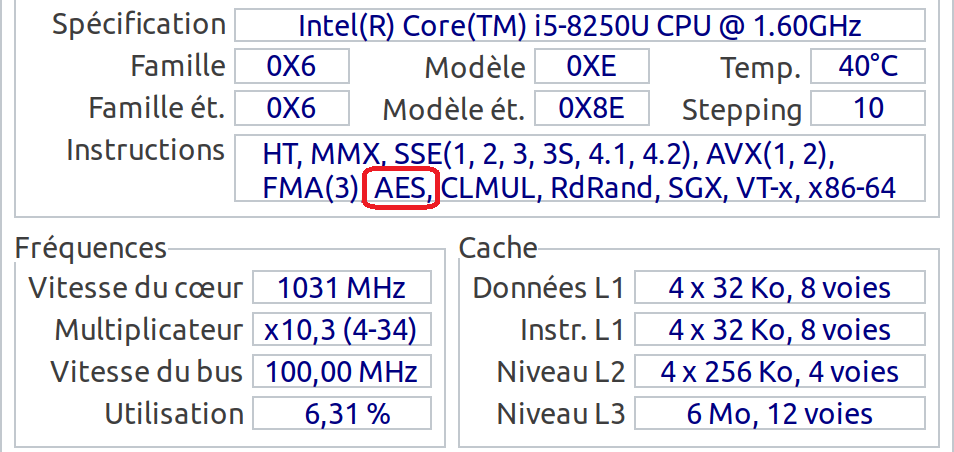Click the Utilisation percentage field
The image size is (954, 452).
point(342,413)
